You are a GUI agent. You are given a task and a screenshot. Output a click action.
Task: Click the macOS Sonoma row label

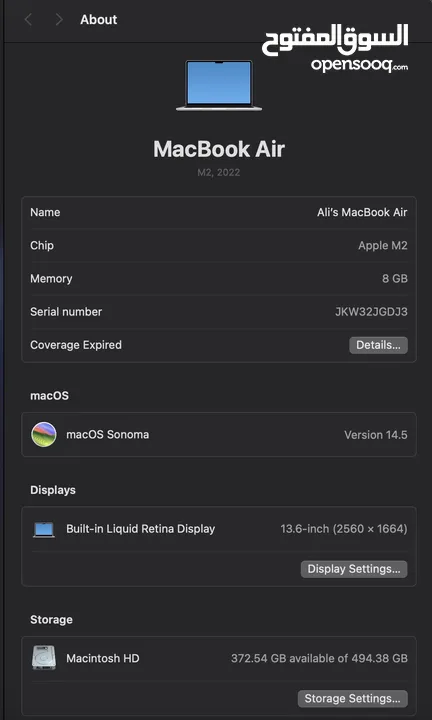pos(107,434)
